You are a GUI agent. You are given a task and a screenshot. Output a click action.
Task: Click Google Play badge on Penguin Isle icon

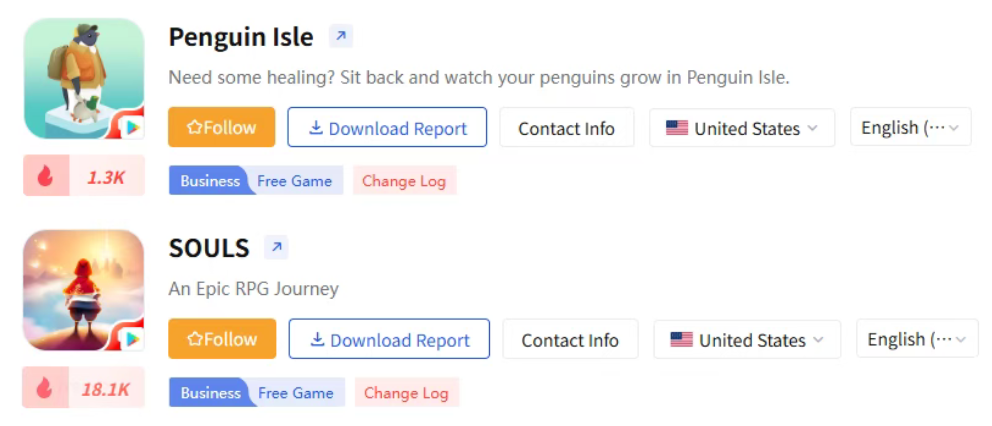(x=132, y=128)
